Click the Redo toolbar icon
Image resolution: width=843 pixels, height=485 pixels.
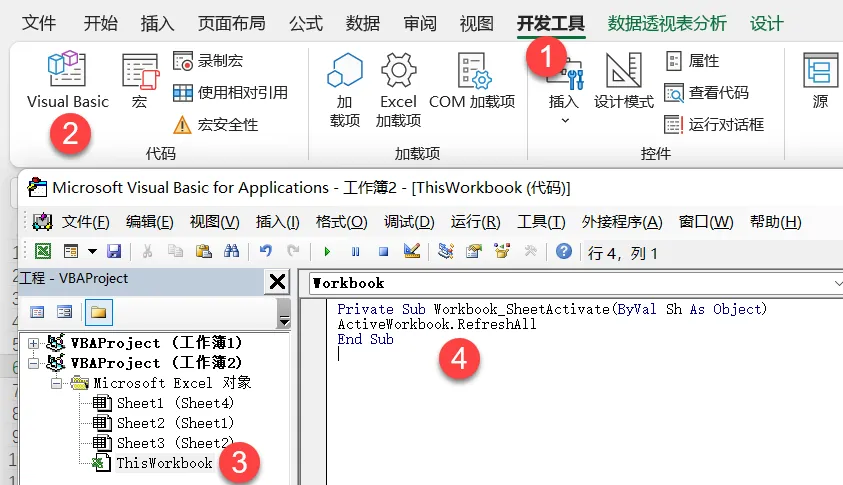[294, 251]
